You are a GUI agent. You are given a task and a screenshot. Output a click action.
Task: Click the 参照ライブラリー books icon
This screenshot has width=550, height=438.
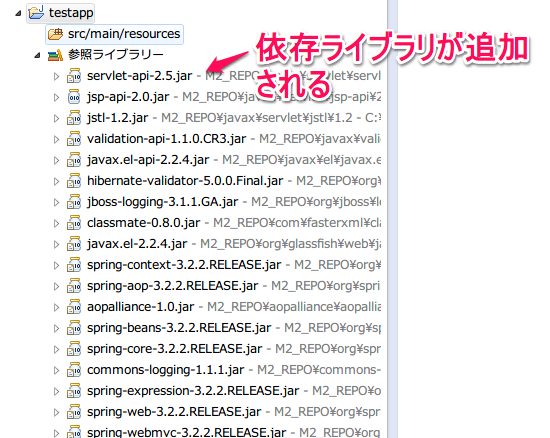pos(55,55)
